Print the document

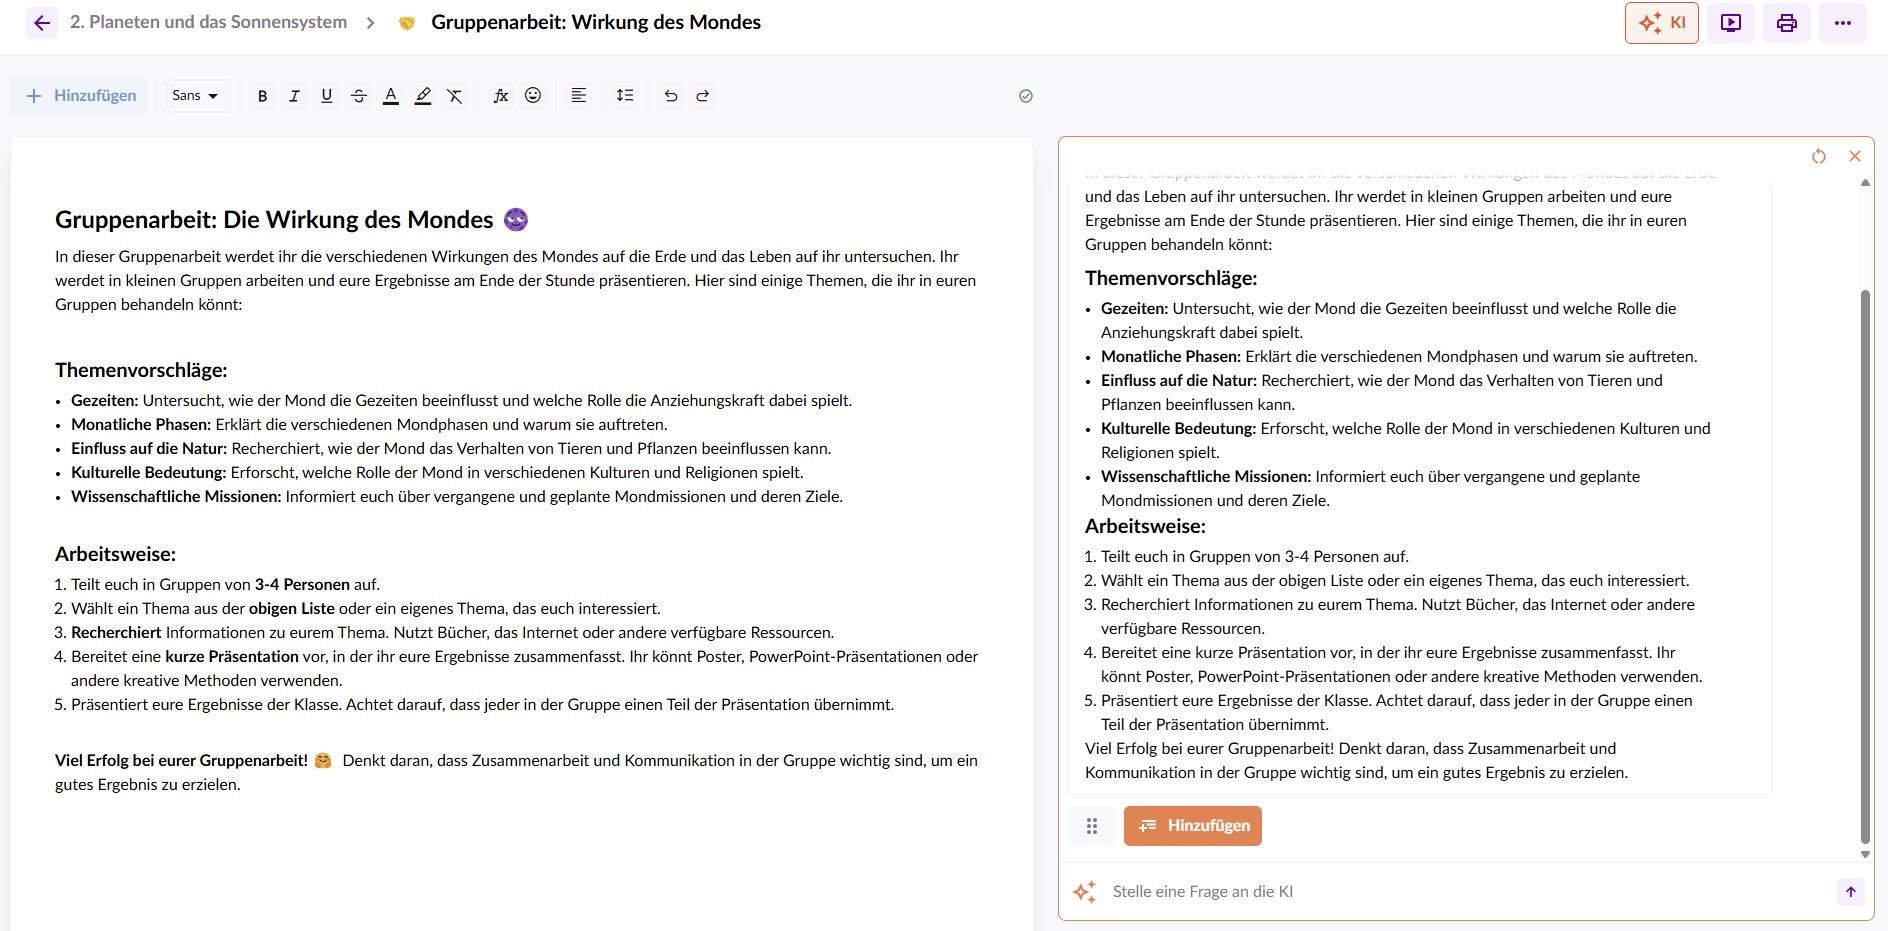[x=1786, y=23]
